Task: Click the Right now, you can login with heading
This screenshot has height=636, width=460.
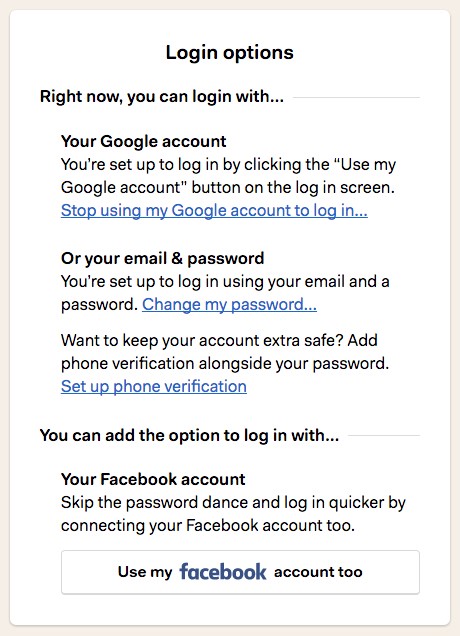Action: coord(162,97)
